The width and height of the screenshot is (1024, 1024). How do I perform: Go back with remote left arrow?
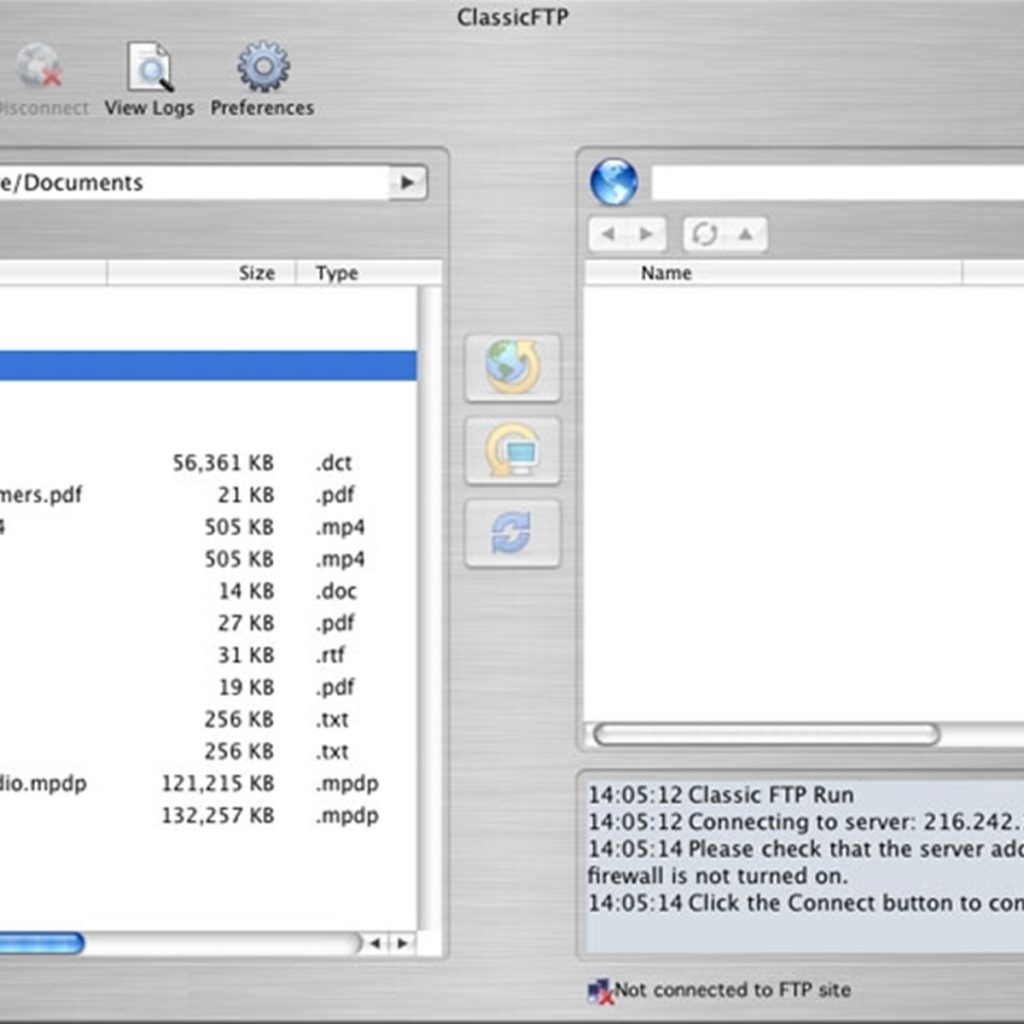[x=608, y=234]
